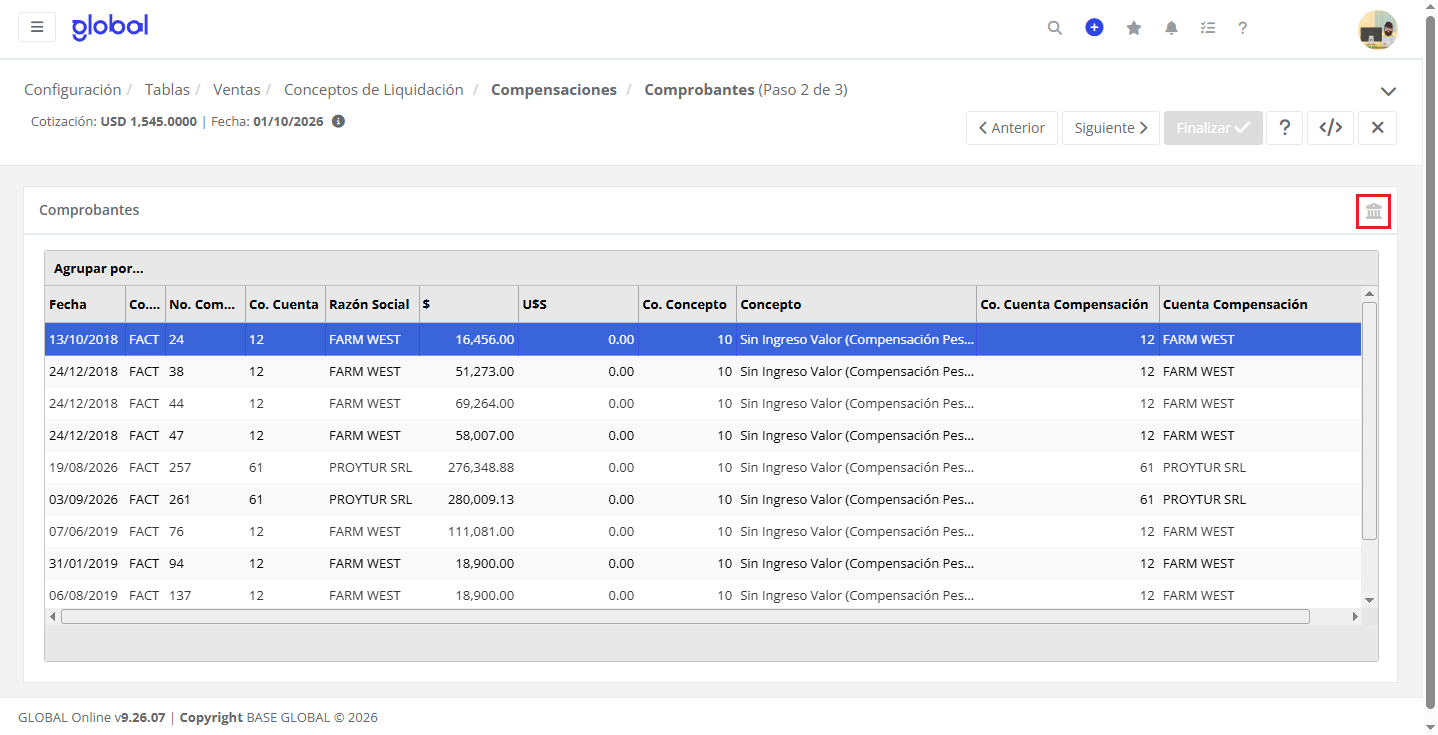The width and height of the screenshot is (1438, 735).
Task: Open notifications bell icon
Action: click(1171, 28)
